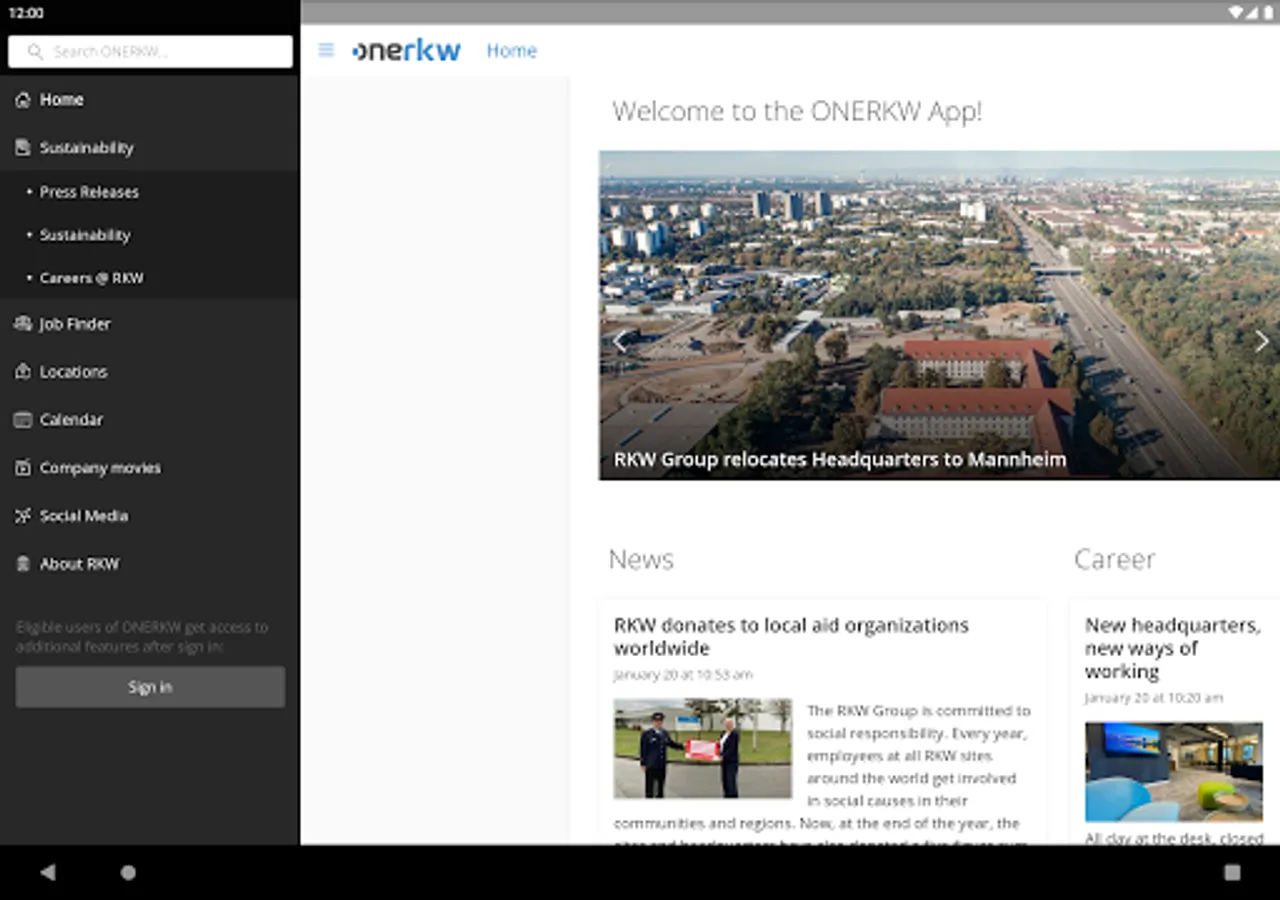Open 'RKW donates to local aid organizations' article
The image size is (1280, 900).
(x=791, y=636)
